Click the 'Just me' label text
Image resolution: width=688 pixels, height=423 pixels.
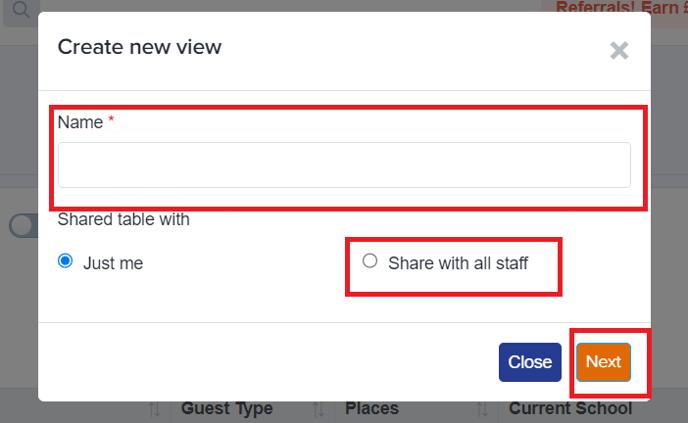[113, 263]
